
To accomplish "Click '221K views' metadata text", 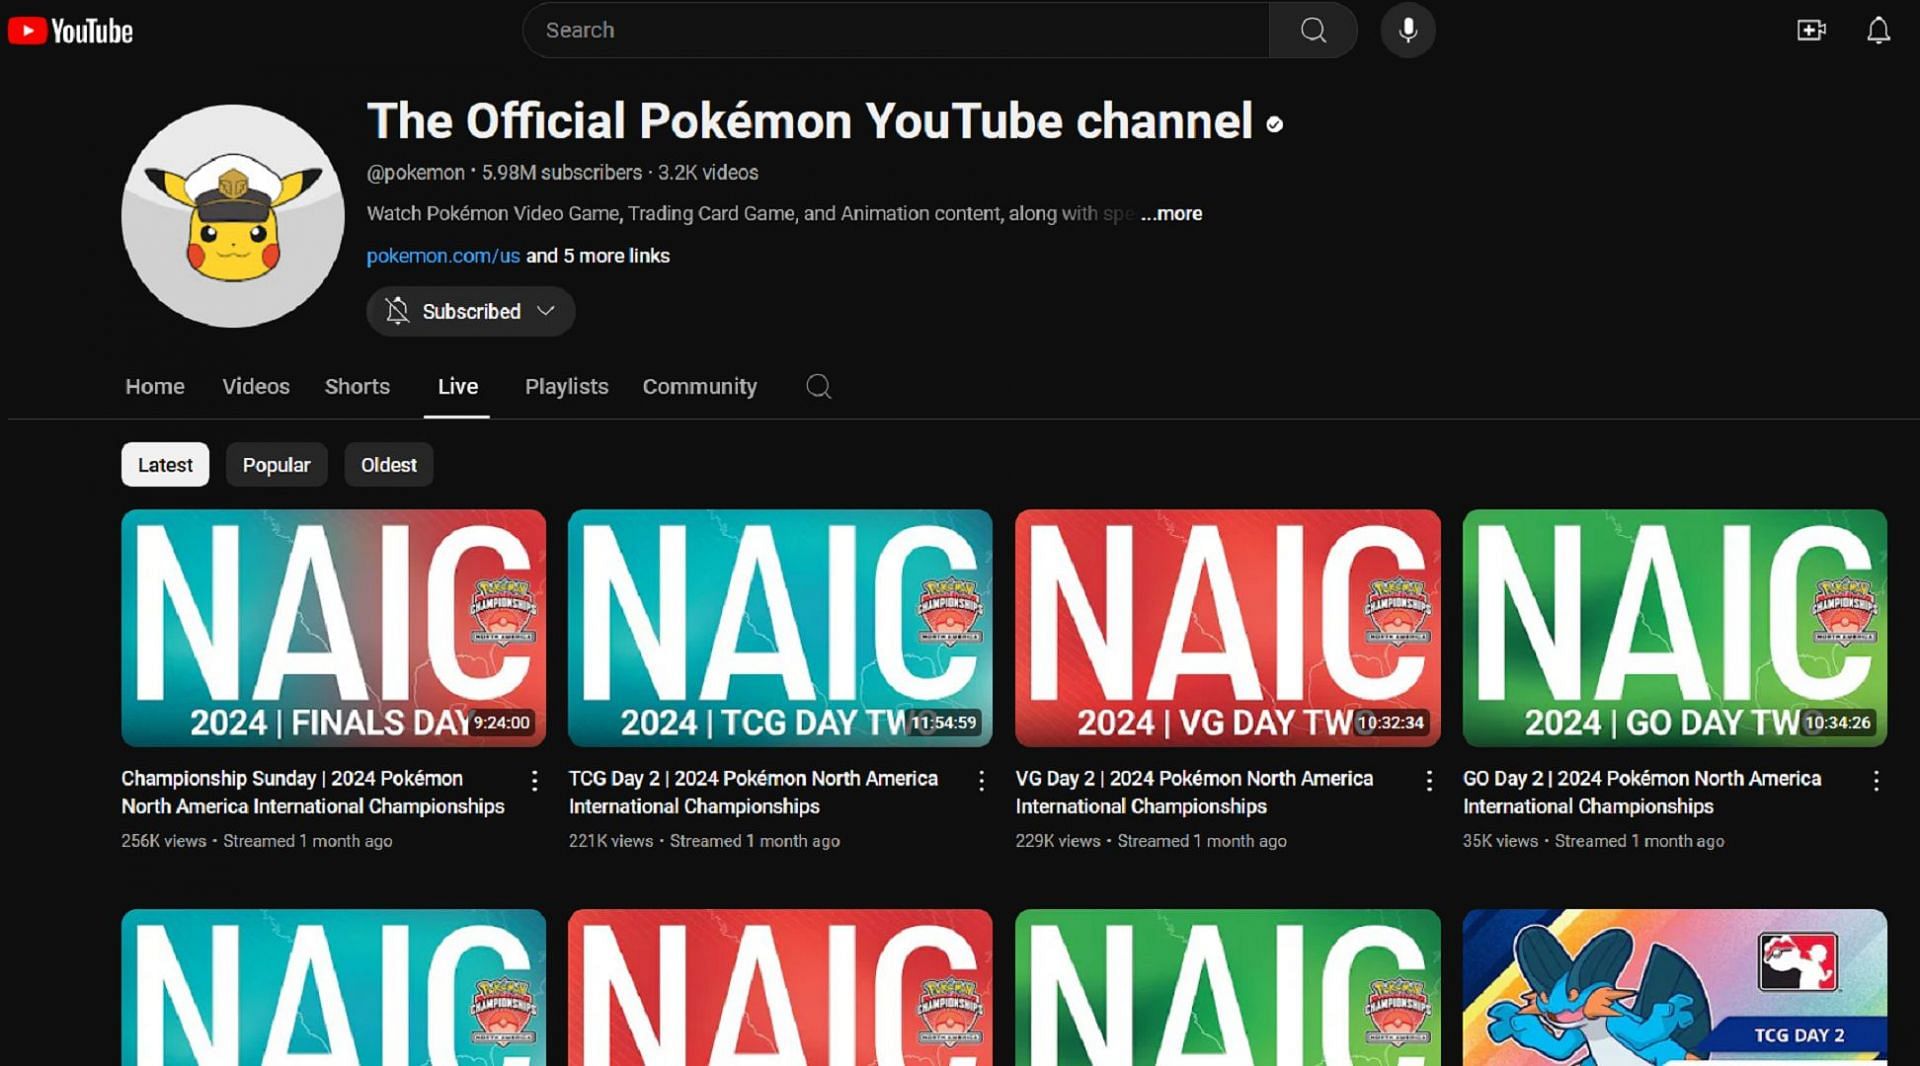I will pyautogui.click(x=610, y=841).
